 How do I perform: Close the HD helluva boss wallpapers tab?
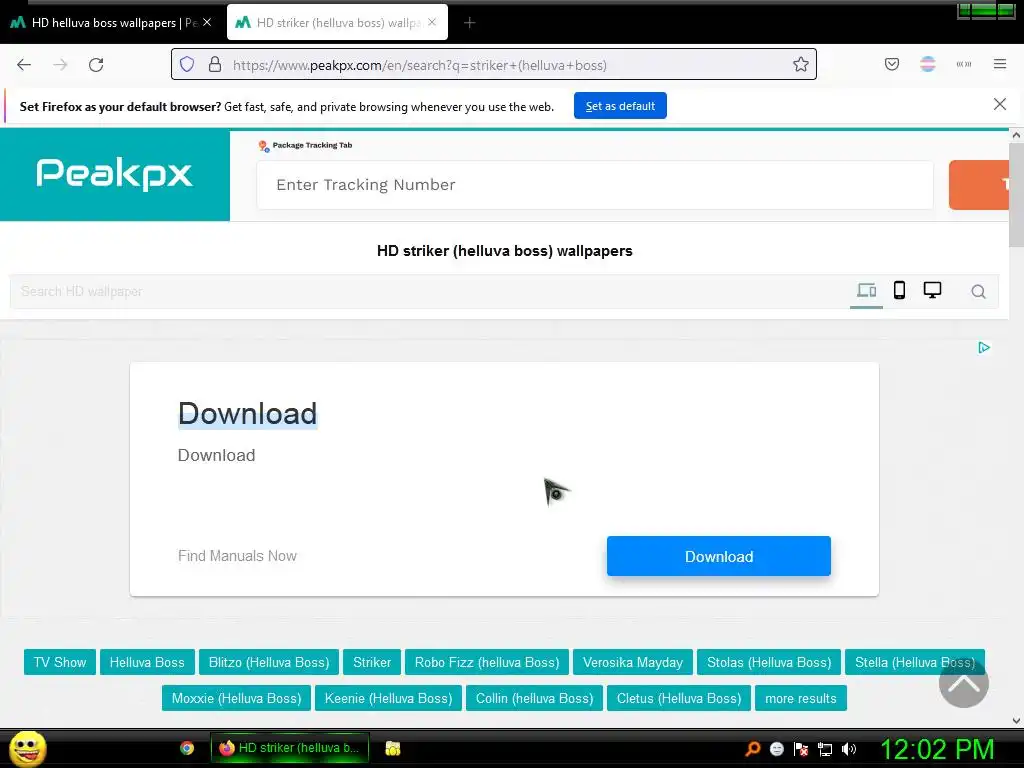coord(207,22)
